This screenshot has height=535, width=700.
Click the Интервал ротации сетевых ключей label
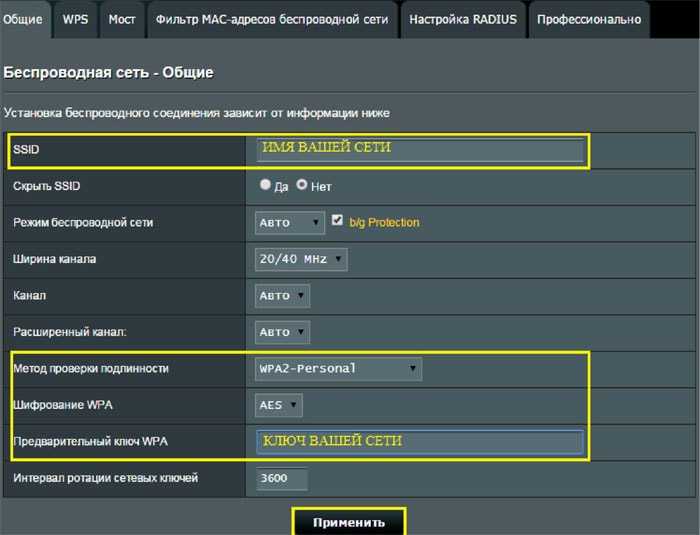point(105,478)
